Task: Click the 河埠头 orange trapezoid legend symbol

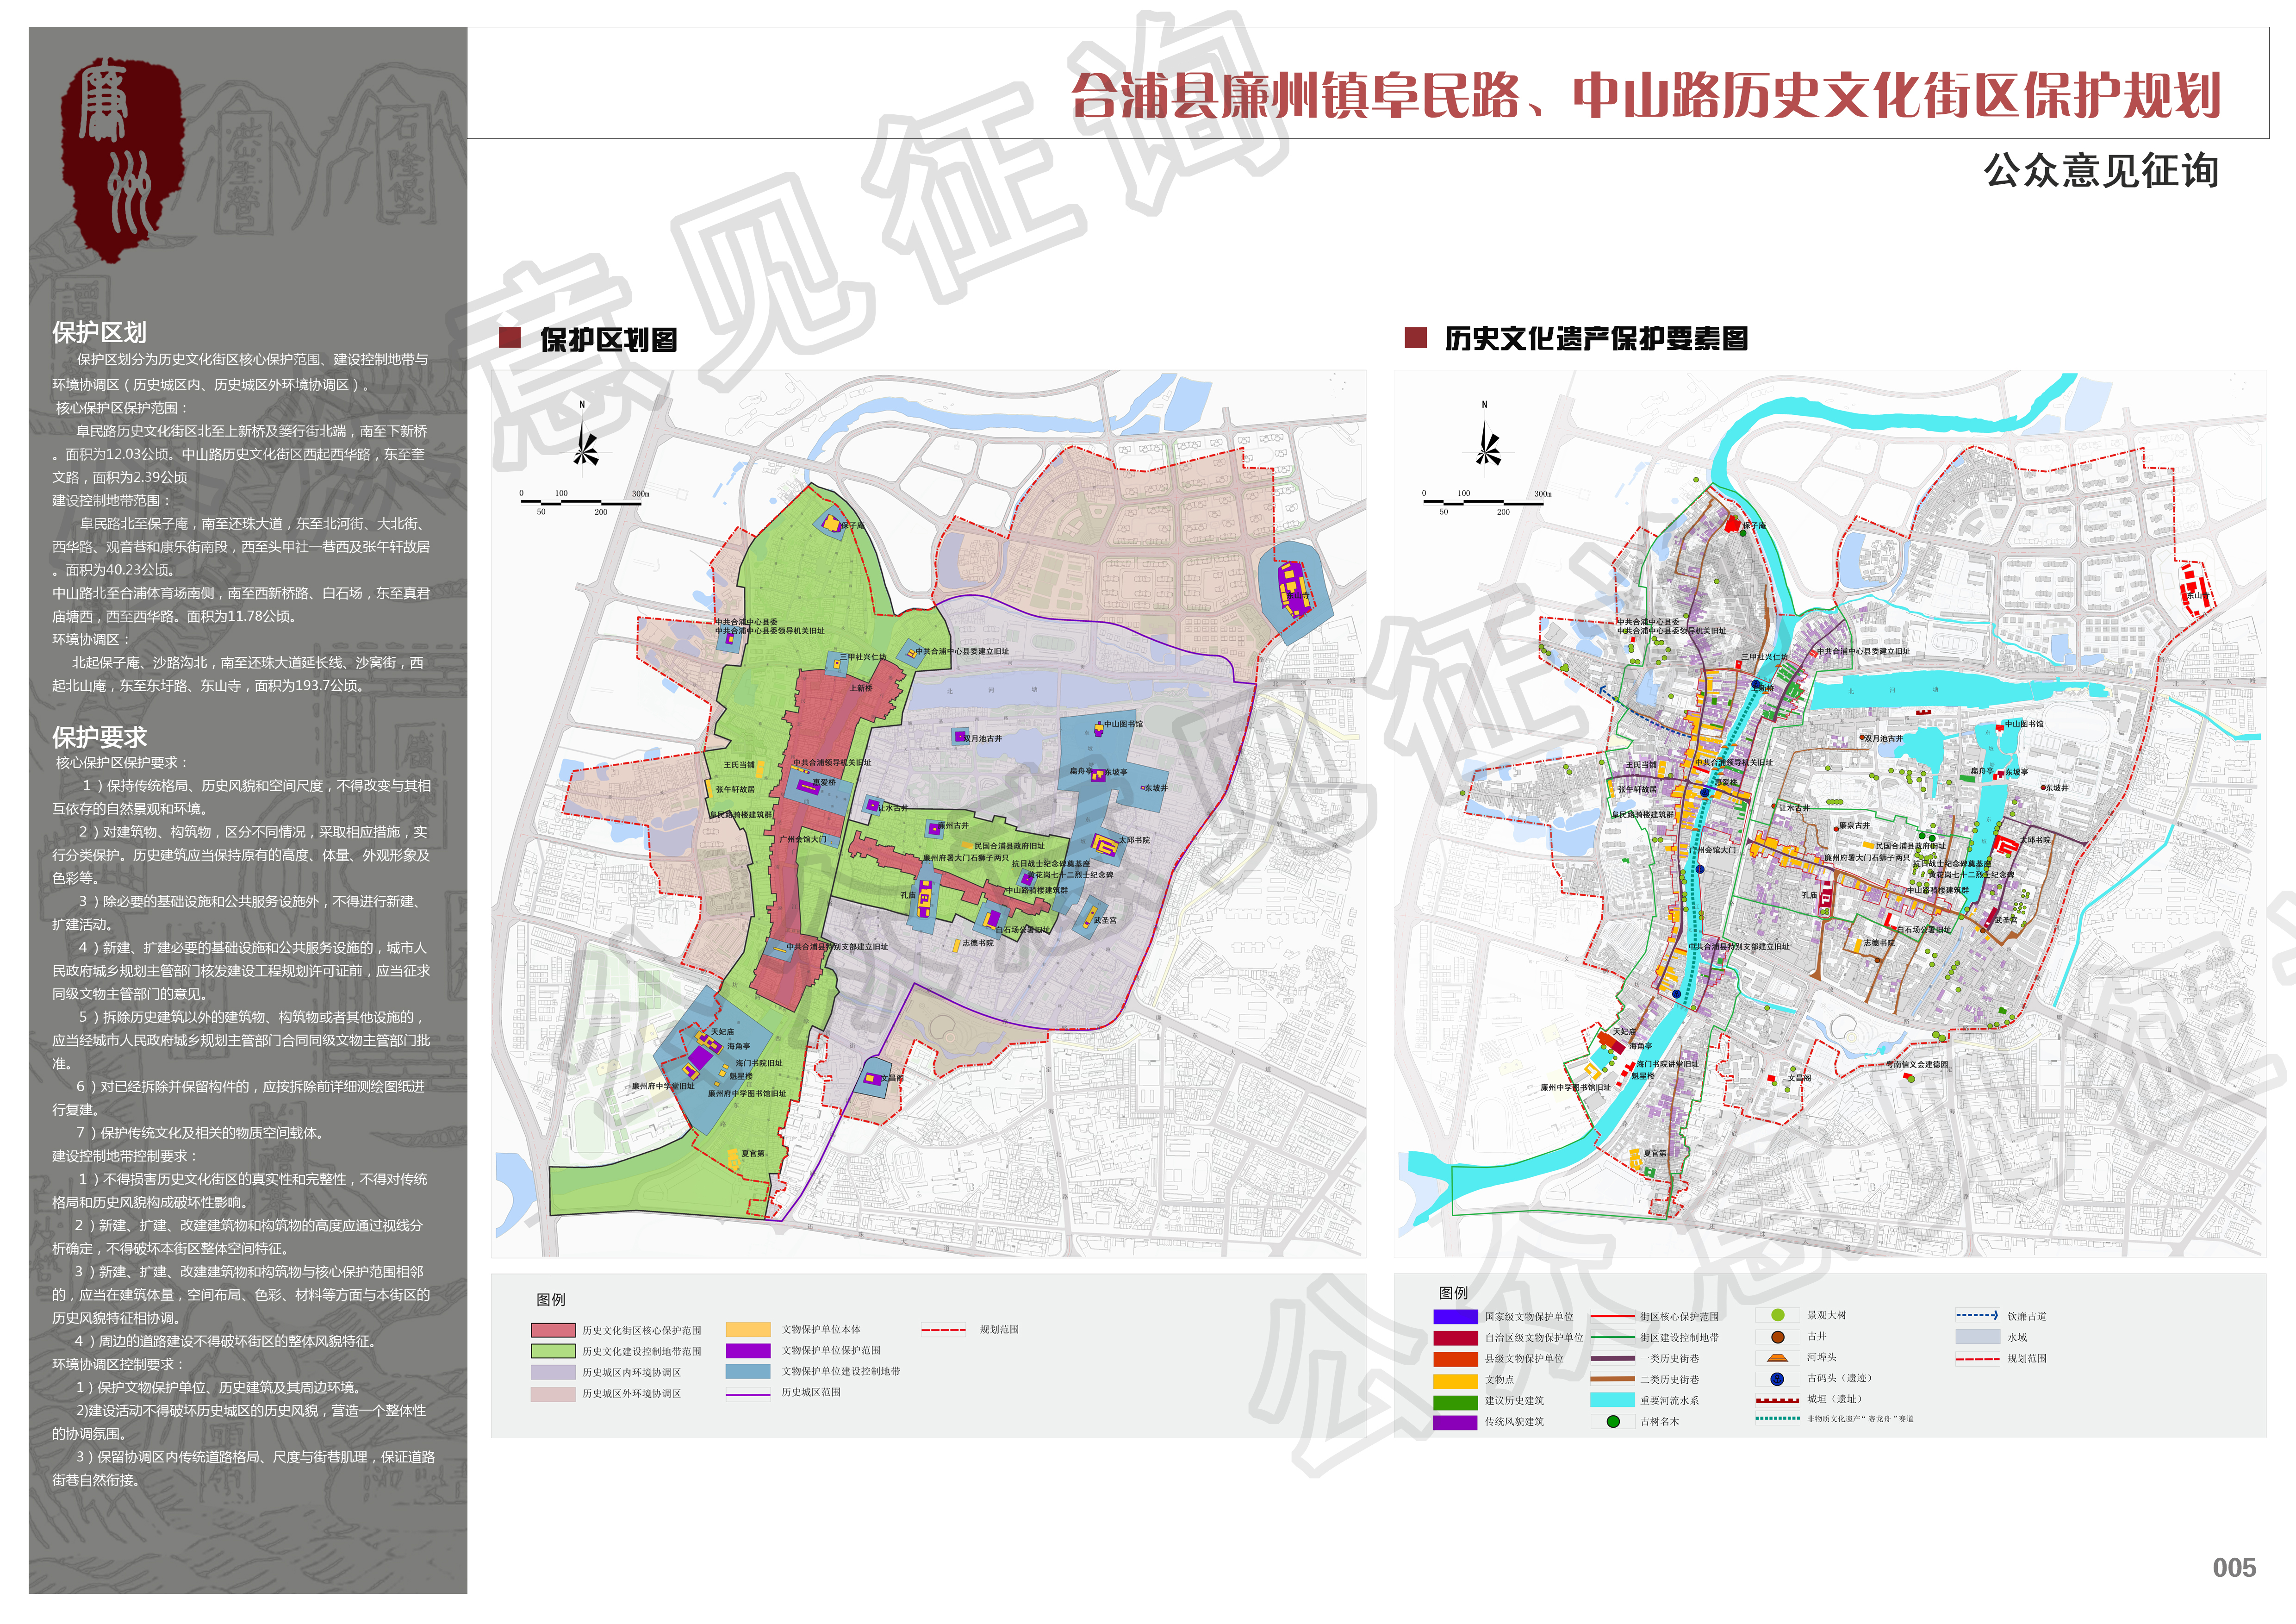Action: pyautogui.click(x=1777, y=1357)
